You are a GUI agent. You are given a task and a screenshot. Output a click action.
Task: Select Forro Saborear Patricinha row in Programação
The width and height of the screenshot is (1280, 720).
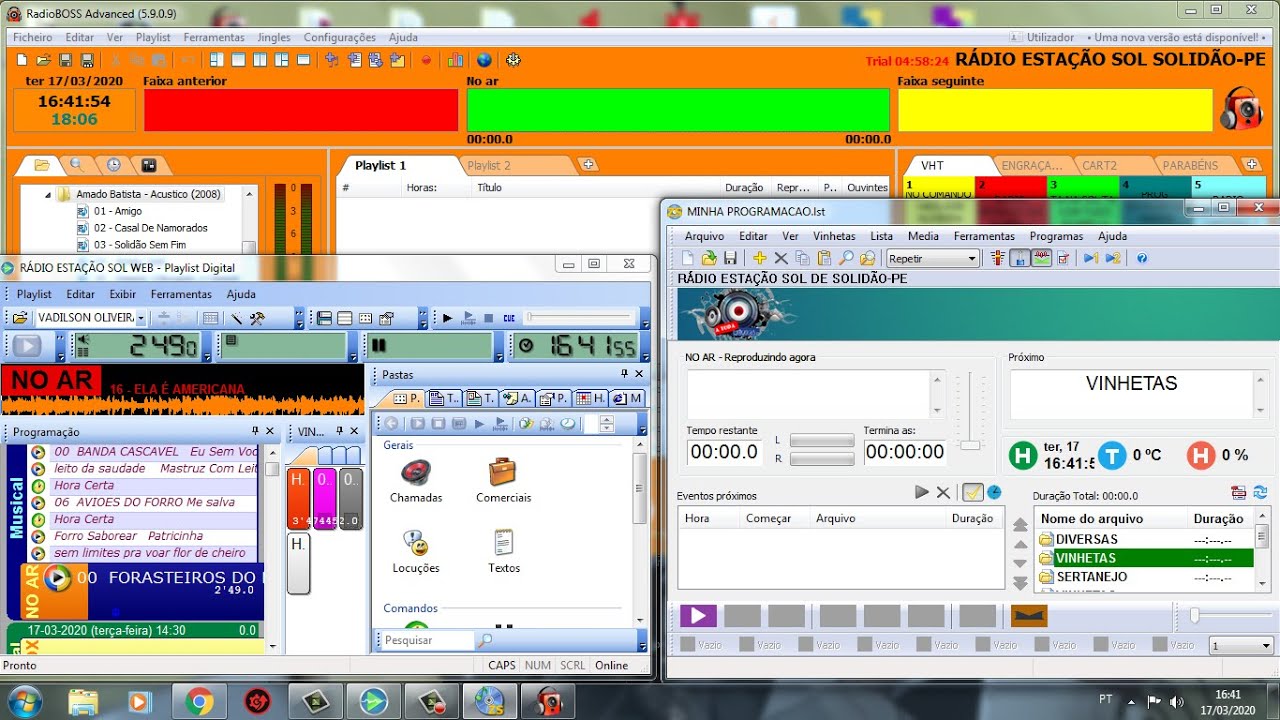coord(155,536)
